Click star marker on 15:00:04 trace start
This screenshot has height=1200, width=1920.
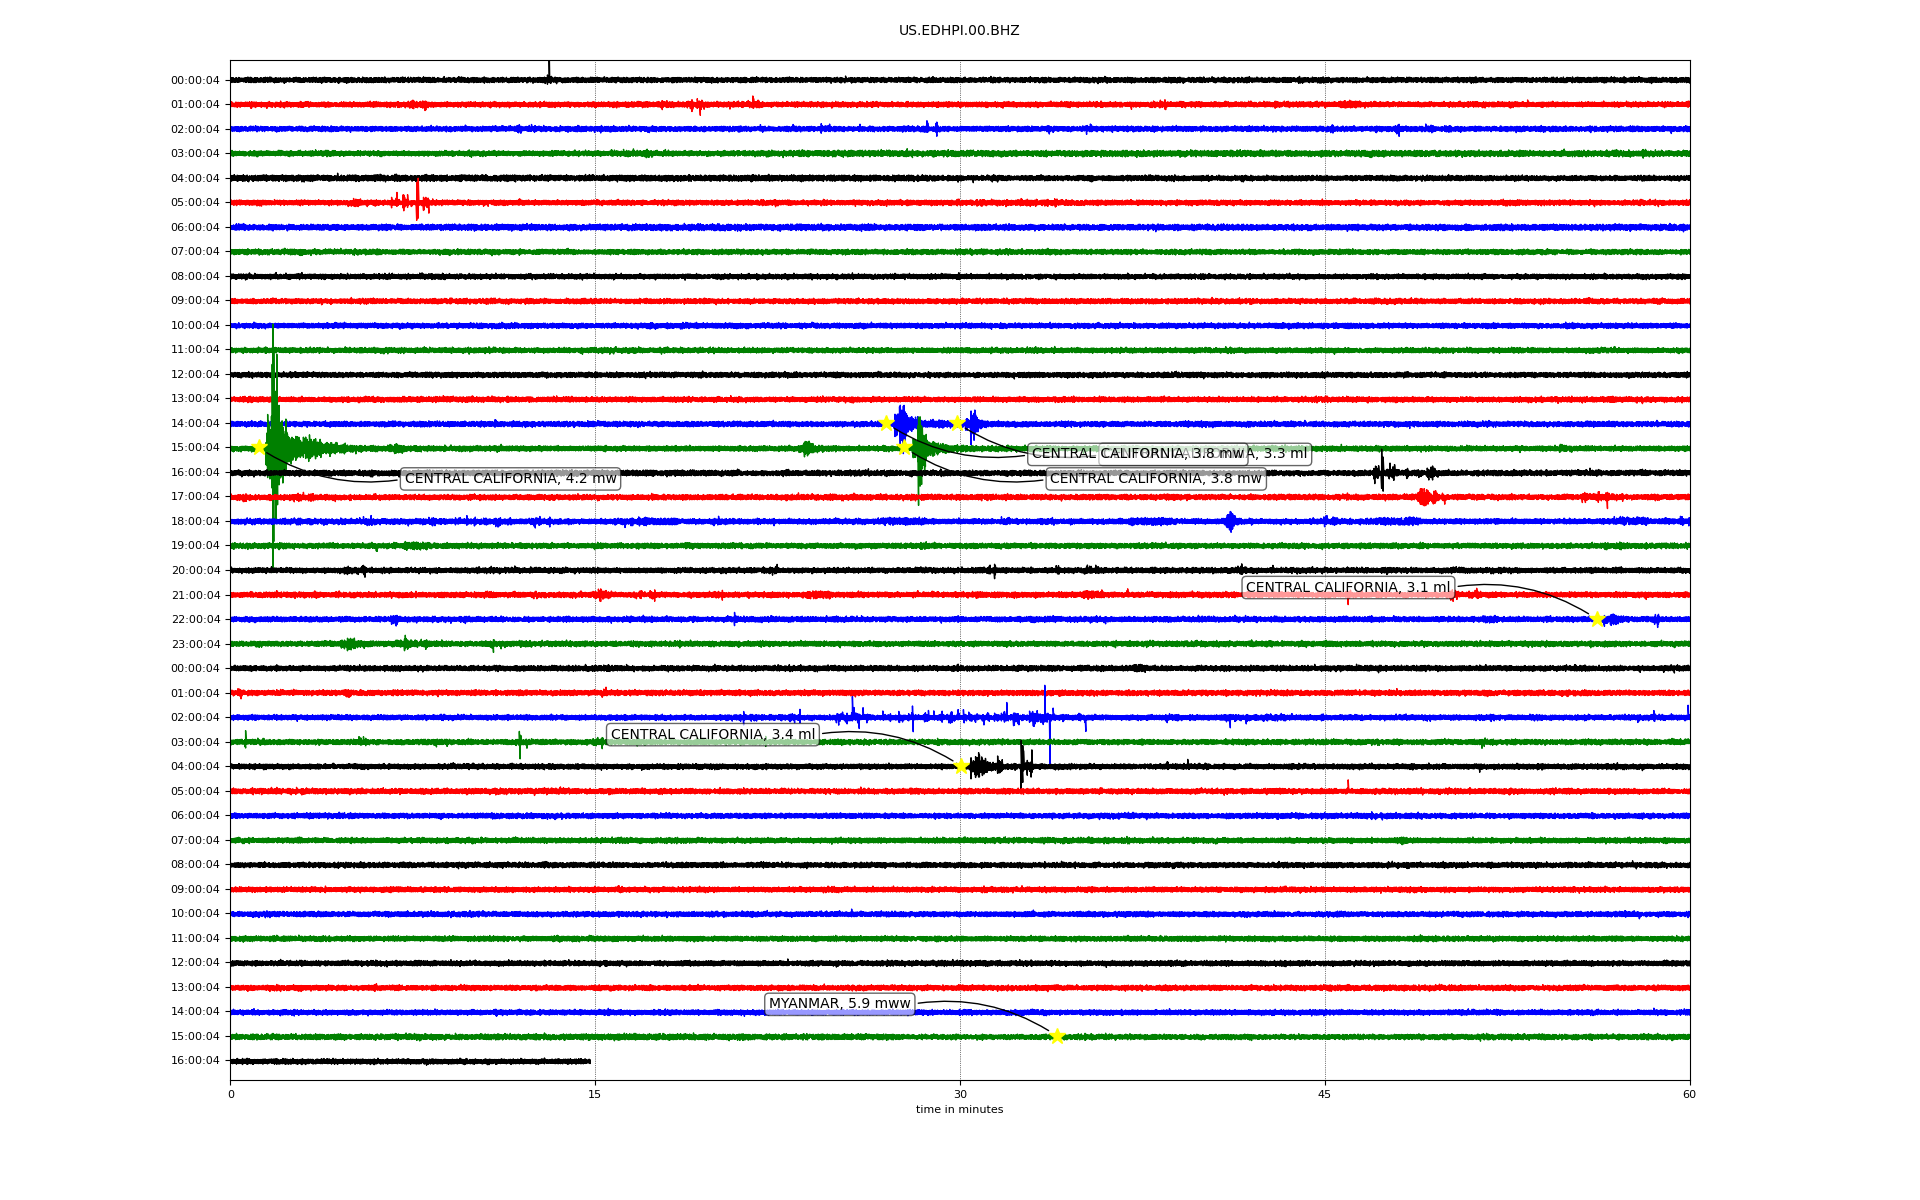[259, 447]
